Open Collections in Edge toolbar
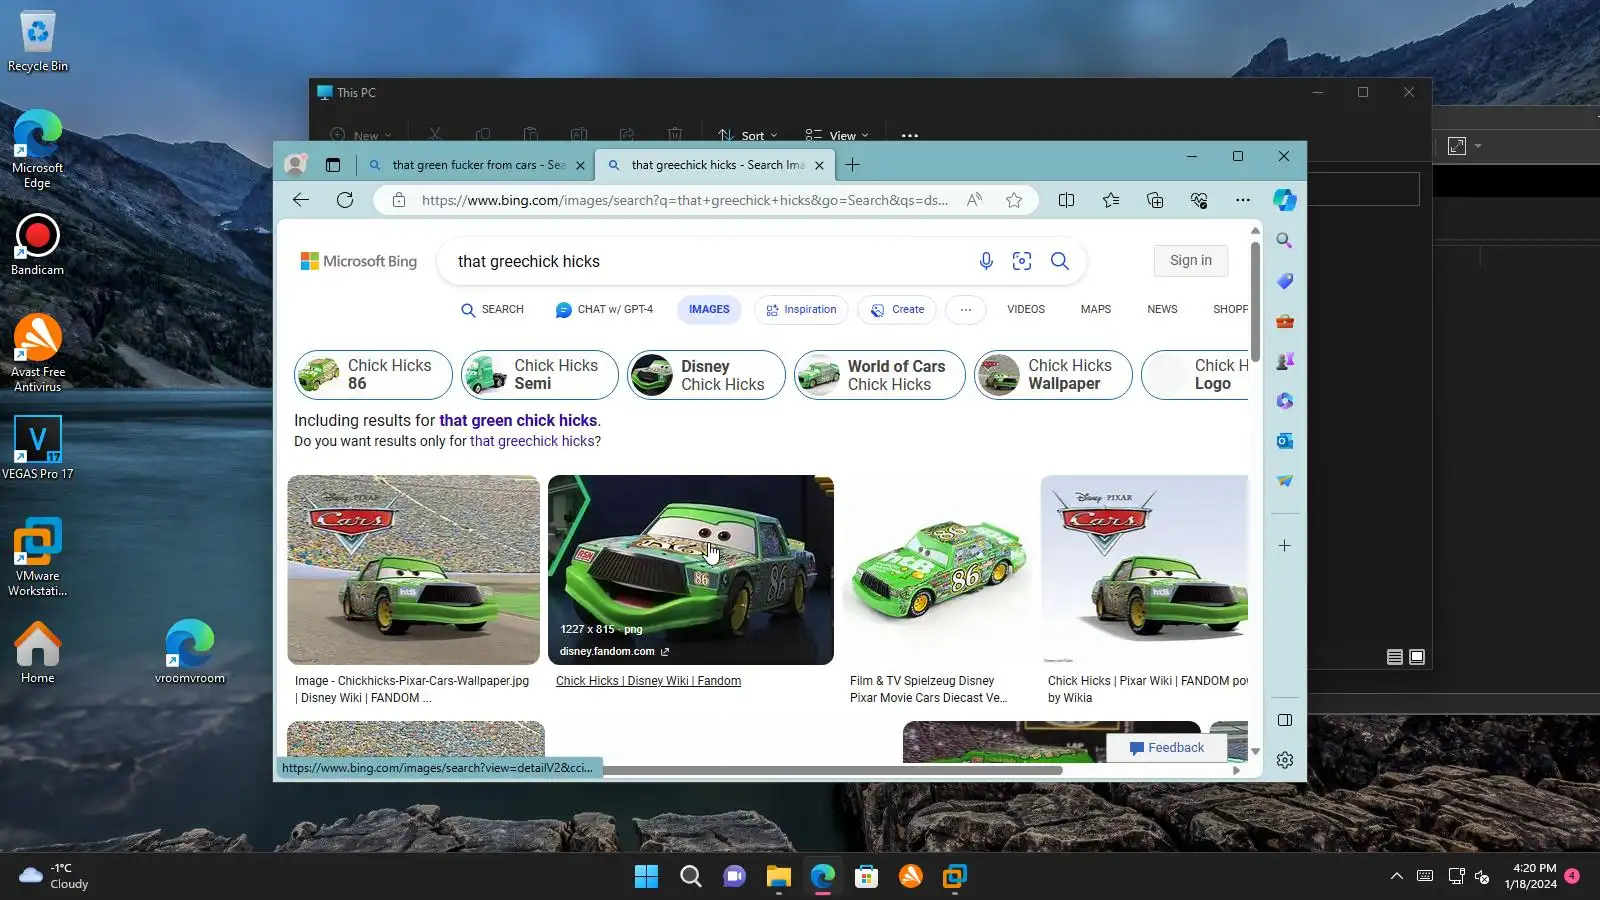1600x900 pixels. [x=1155, y=200]
